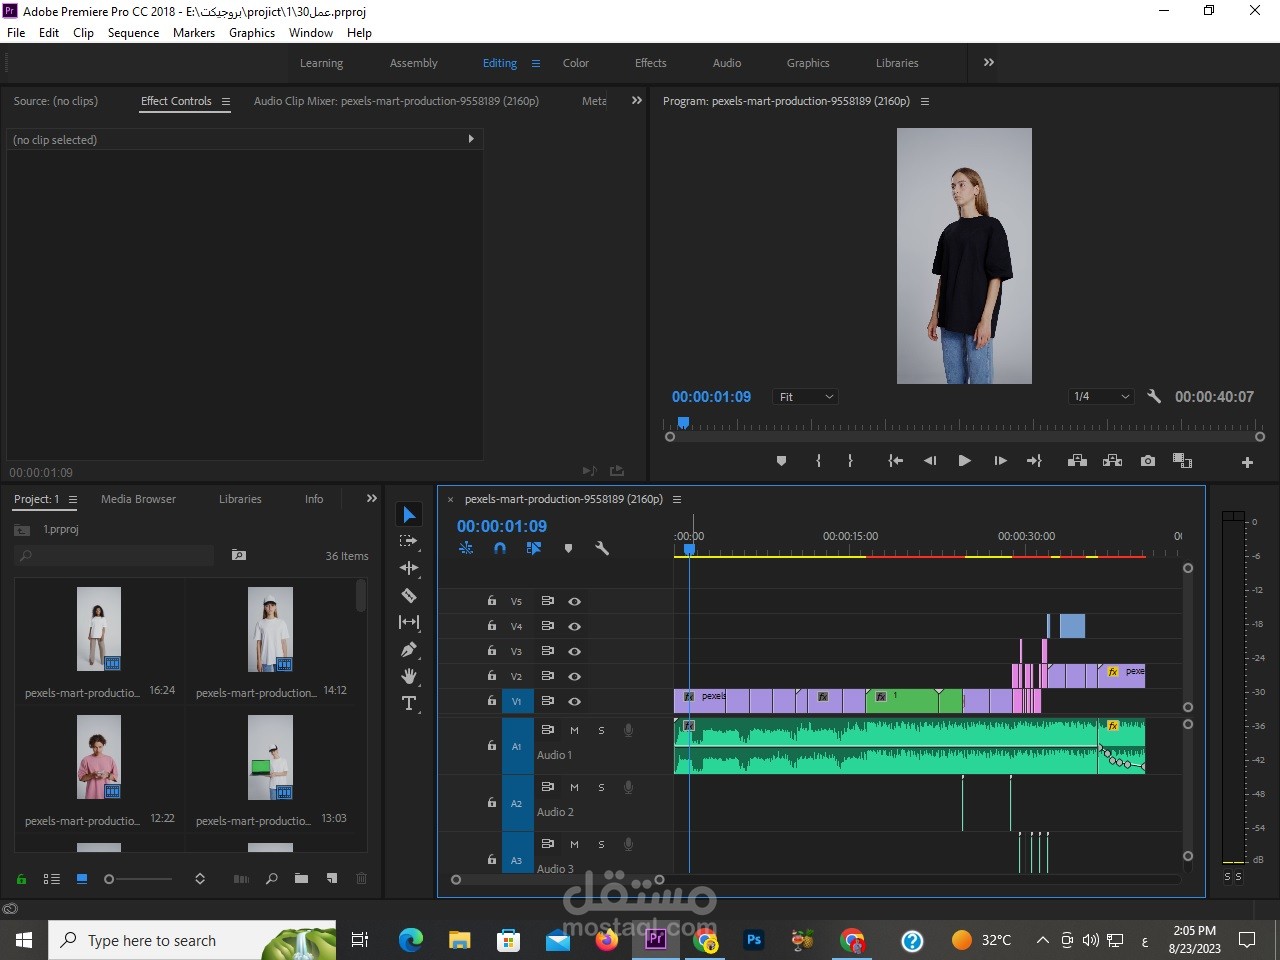Open timeline display settings wrench

pos(602,548)
